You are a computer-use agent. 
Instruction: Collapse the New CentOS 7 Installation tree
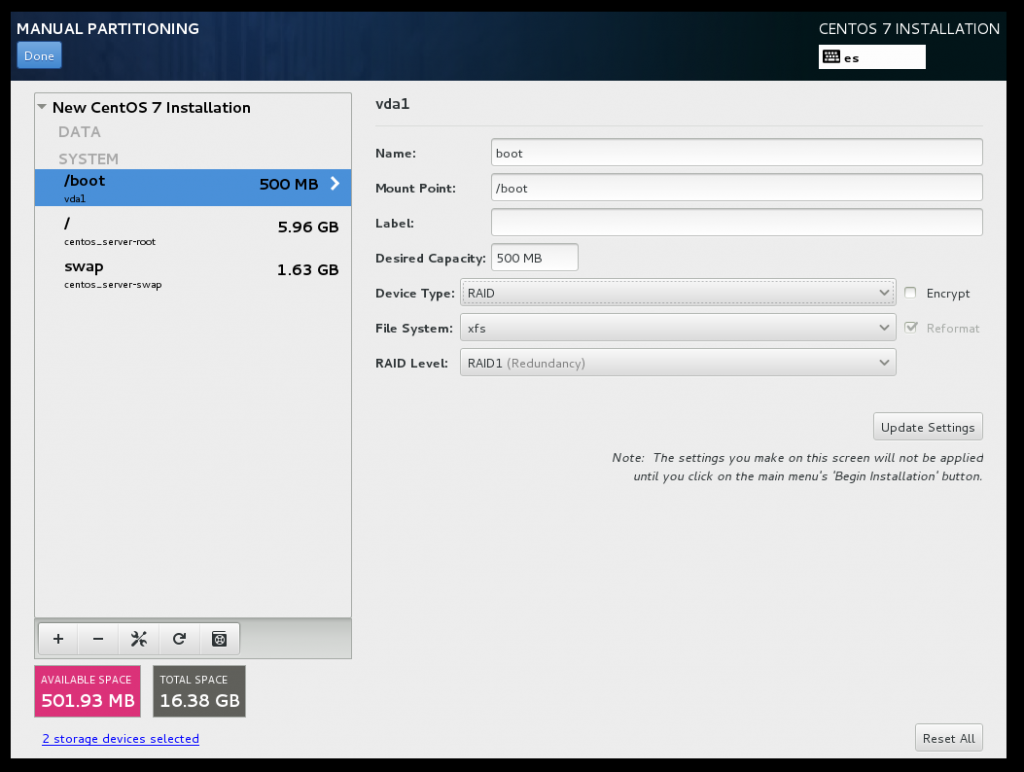click(x=41, y=106)
